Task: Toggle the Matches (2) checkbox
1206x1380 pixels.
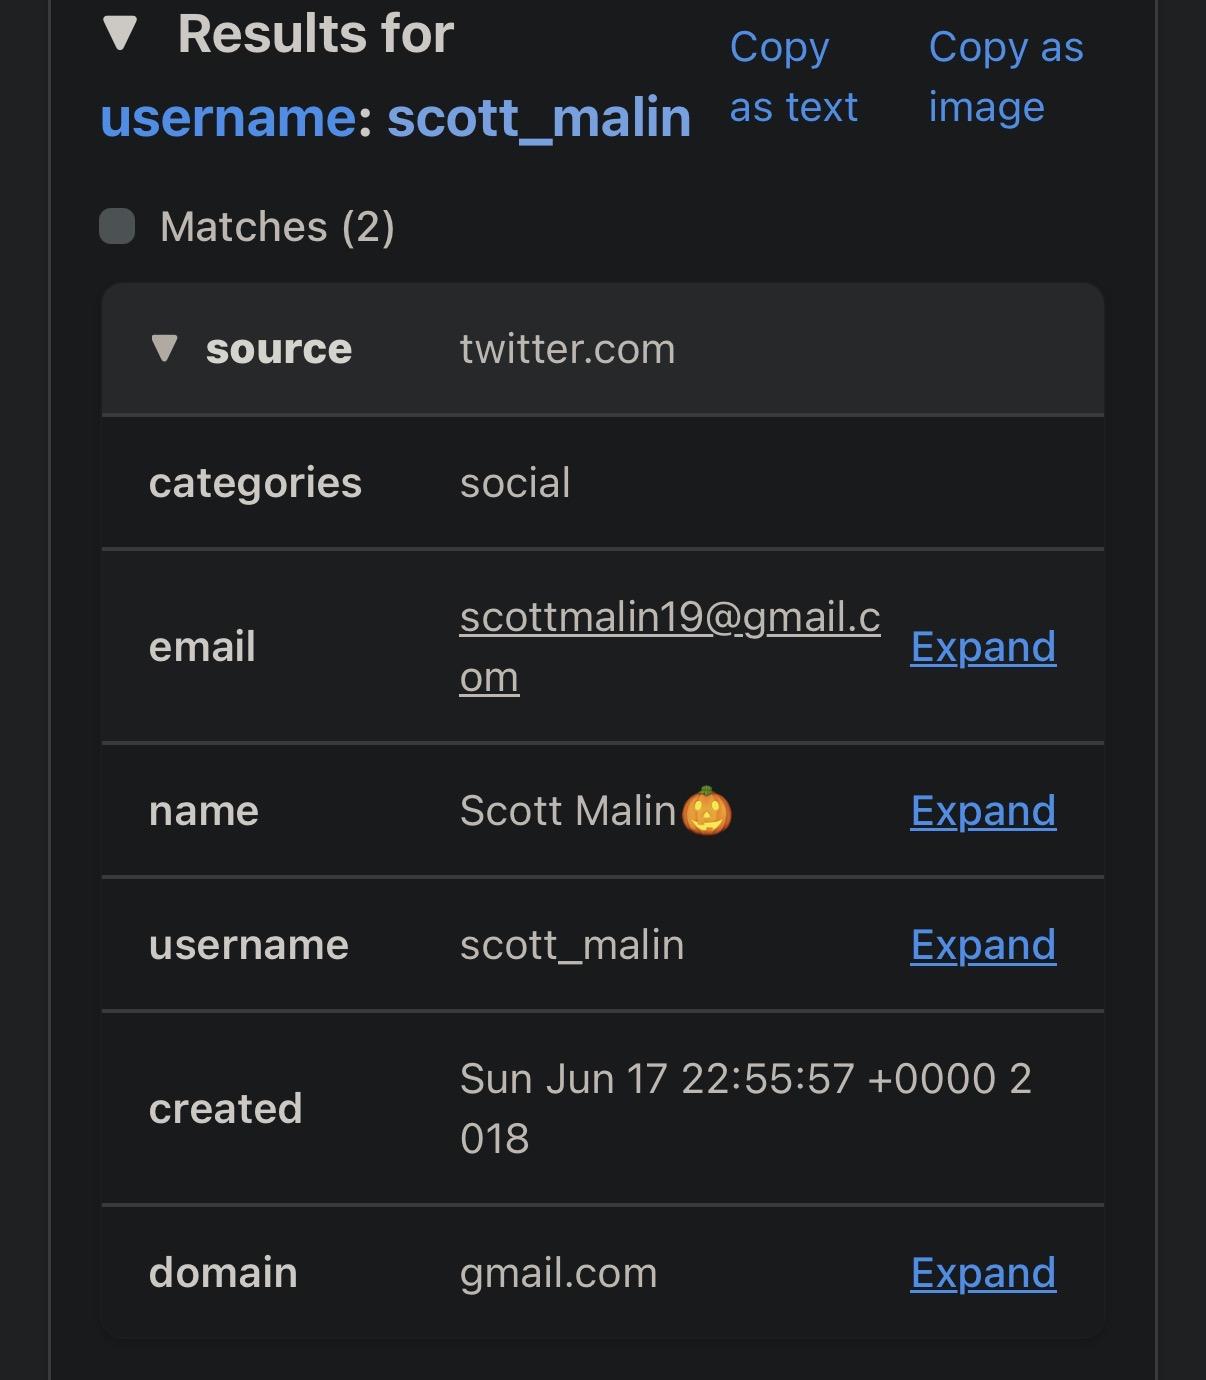Action: [x=117, y=227]
